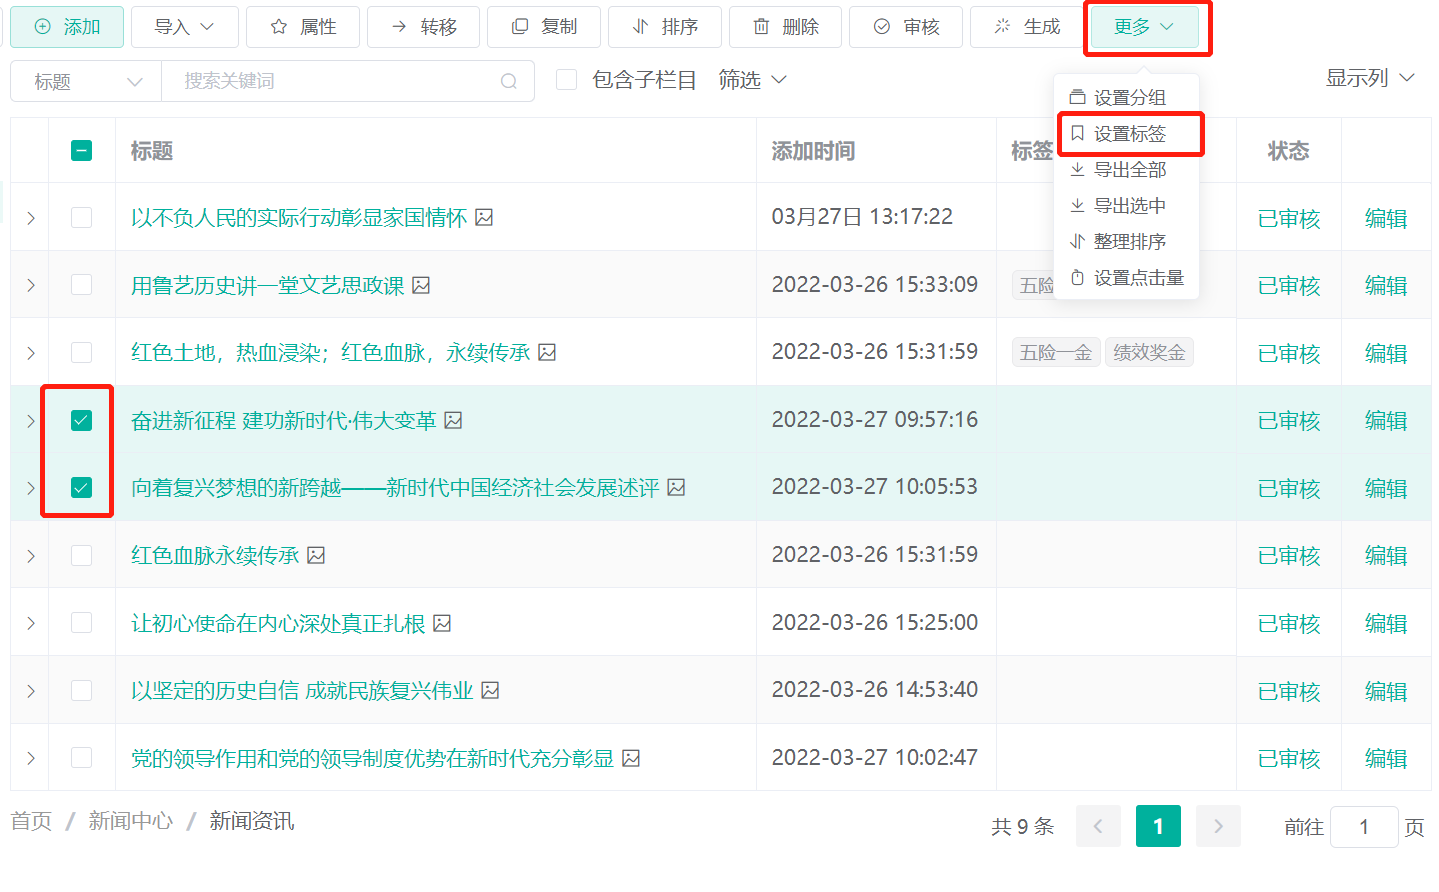Click the 审核 (Review) check icon
Image resolution: width=1439 pixels, height=892 pixels.
[x=883, y=26]
